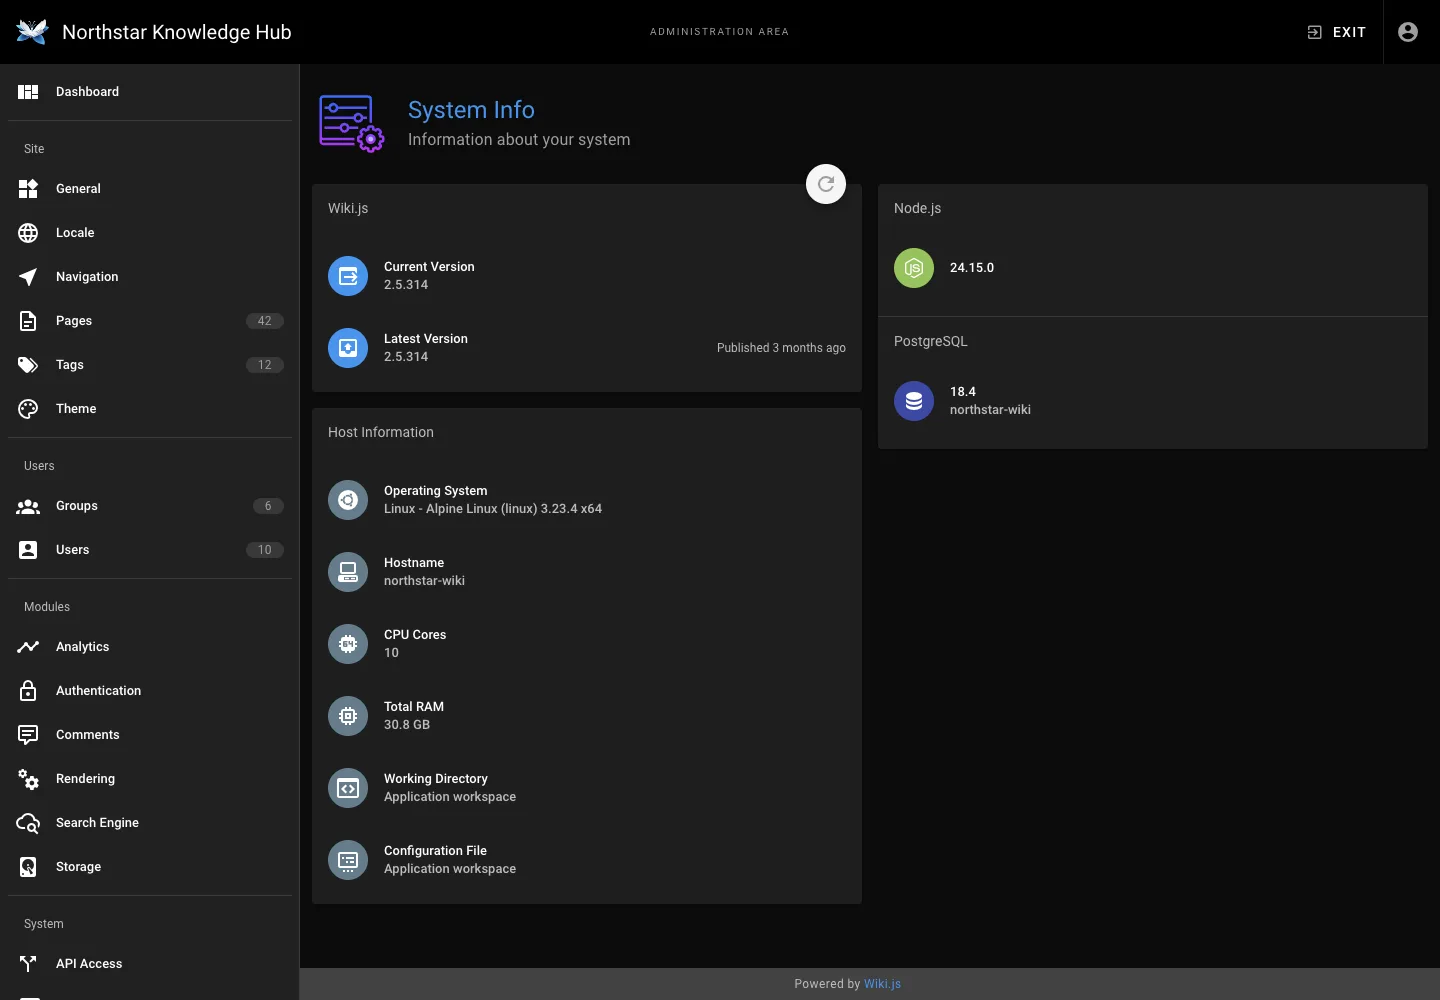
Task: Open the Comments module
Action: click(150, 735)
